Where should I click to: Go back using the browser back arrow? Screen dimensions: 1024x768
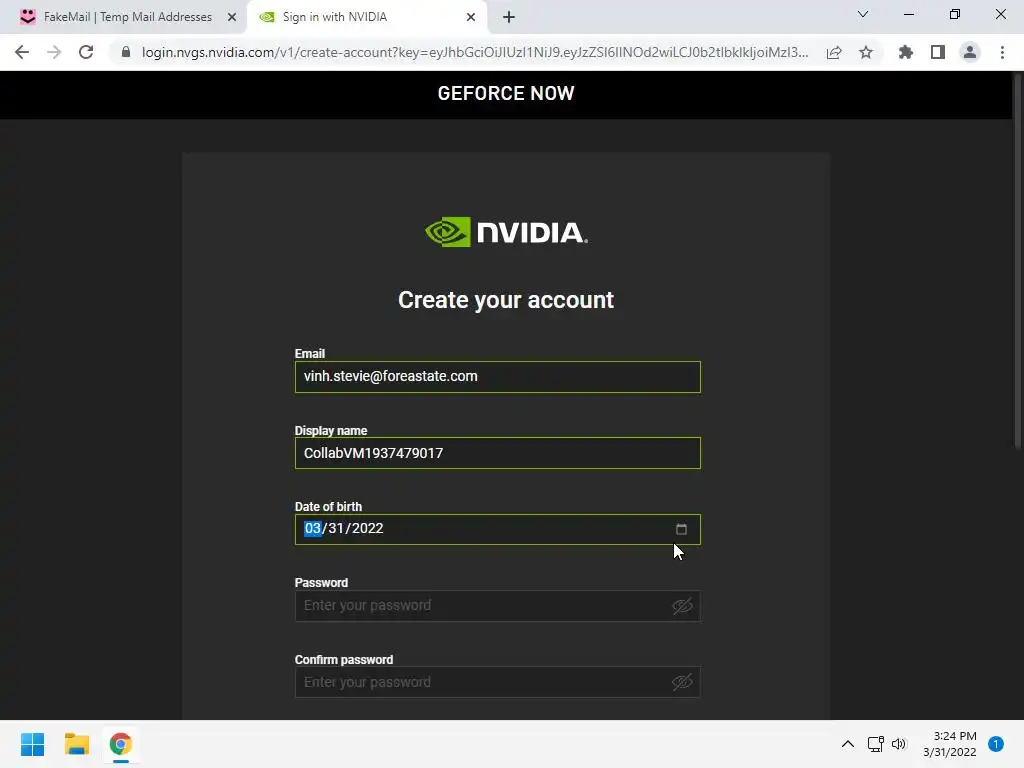22,52
